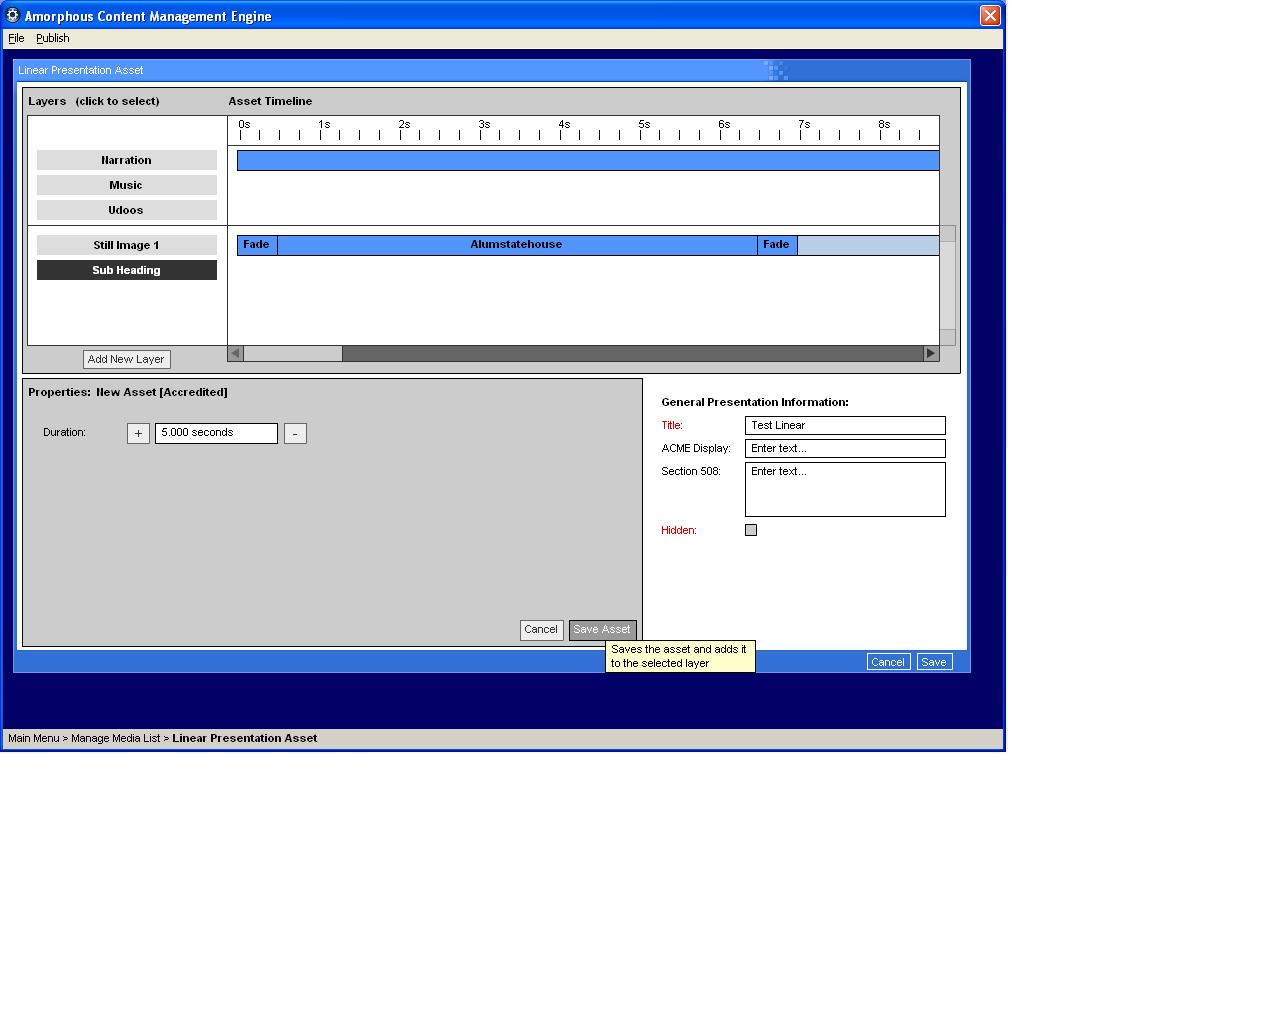Open the File menu
The height and width of the screenshot is (1024, 1284).
[x=16, y=38]
